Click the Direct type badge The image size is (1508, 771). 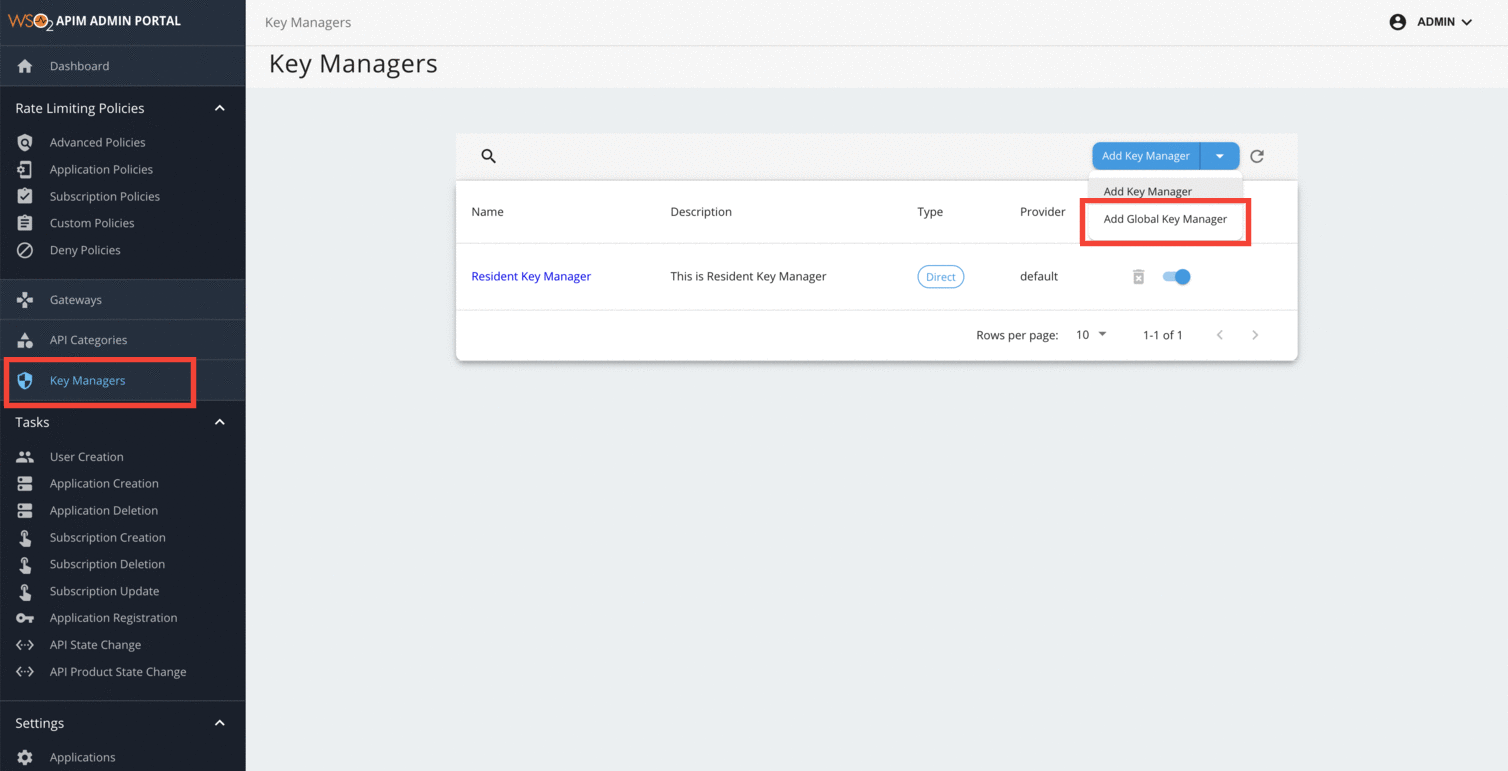click(940, 276)
